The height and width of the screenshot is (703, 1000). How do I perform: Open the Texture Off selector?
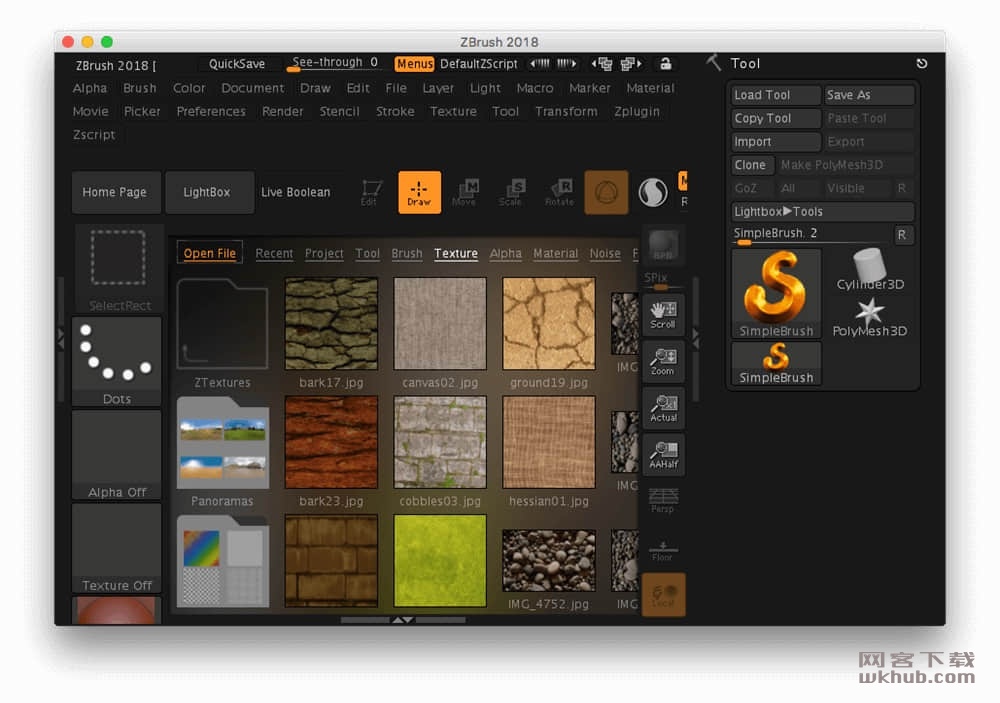(x=117, y=548)
